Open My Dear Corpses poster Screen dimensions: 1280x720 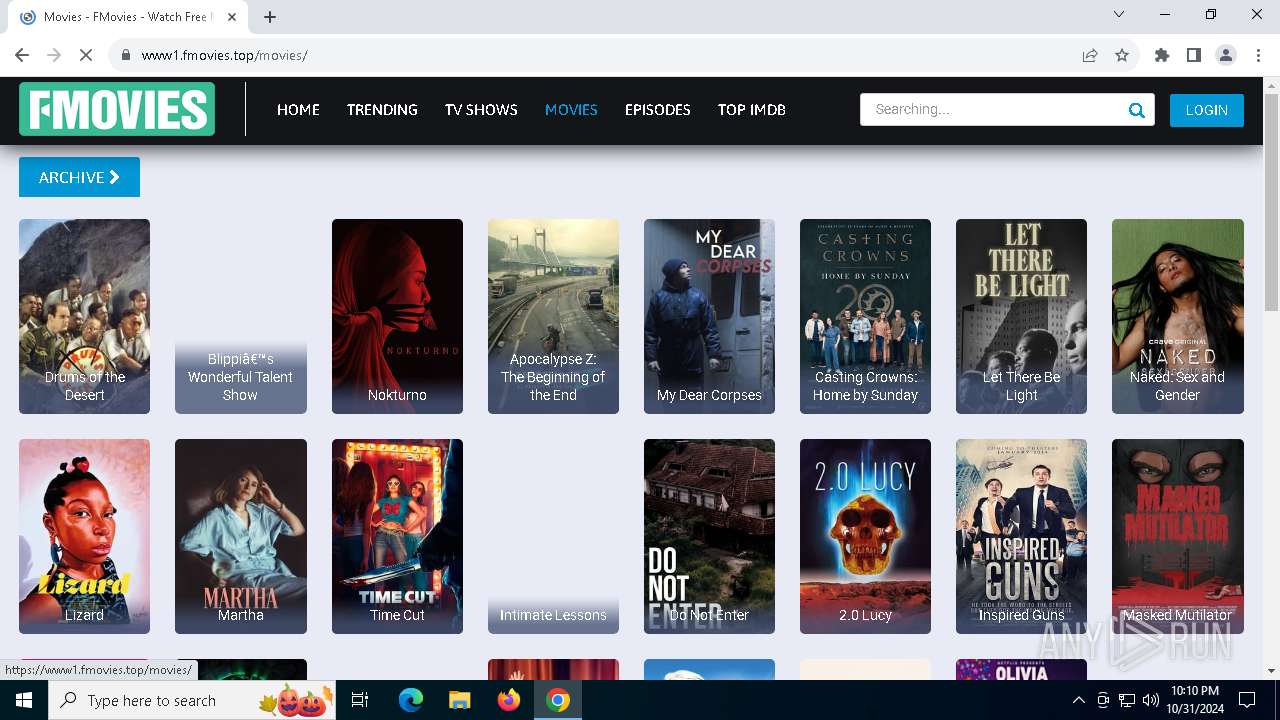coord(709,316)
